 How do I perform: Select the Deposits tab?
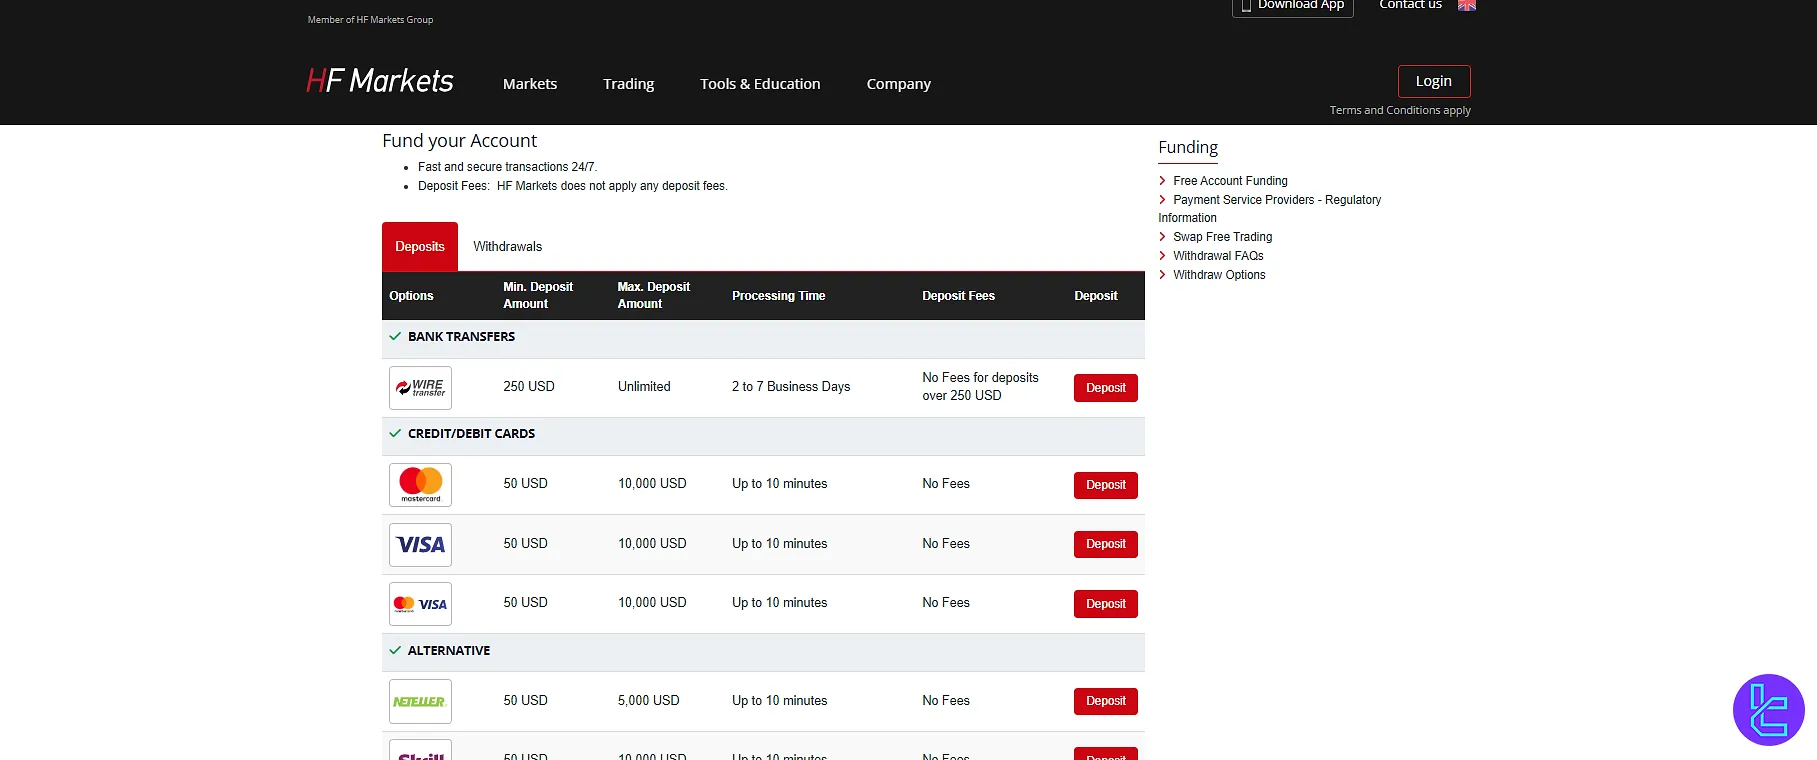tap(420, 247)
